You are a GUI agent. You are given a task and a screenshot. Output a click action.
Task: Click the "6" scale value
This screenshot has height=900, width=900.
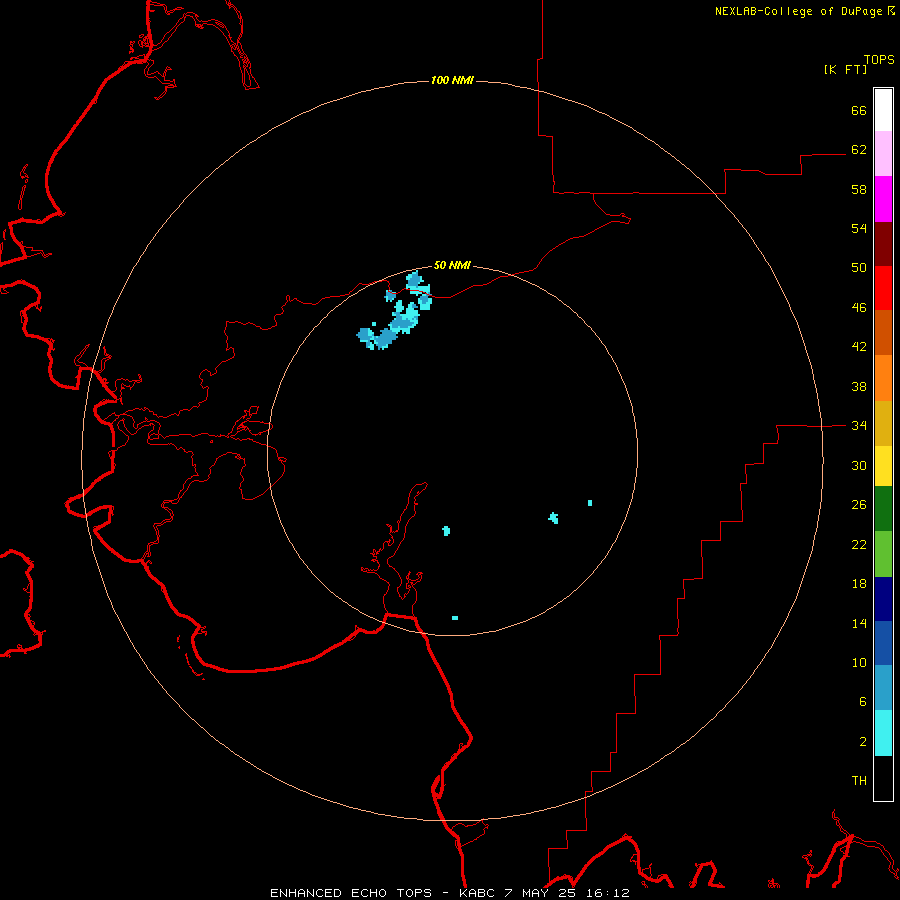[x=863, y=702]
